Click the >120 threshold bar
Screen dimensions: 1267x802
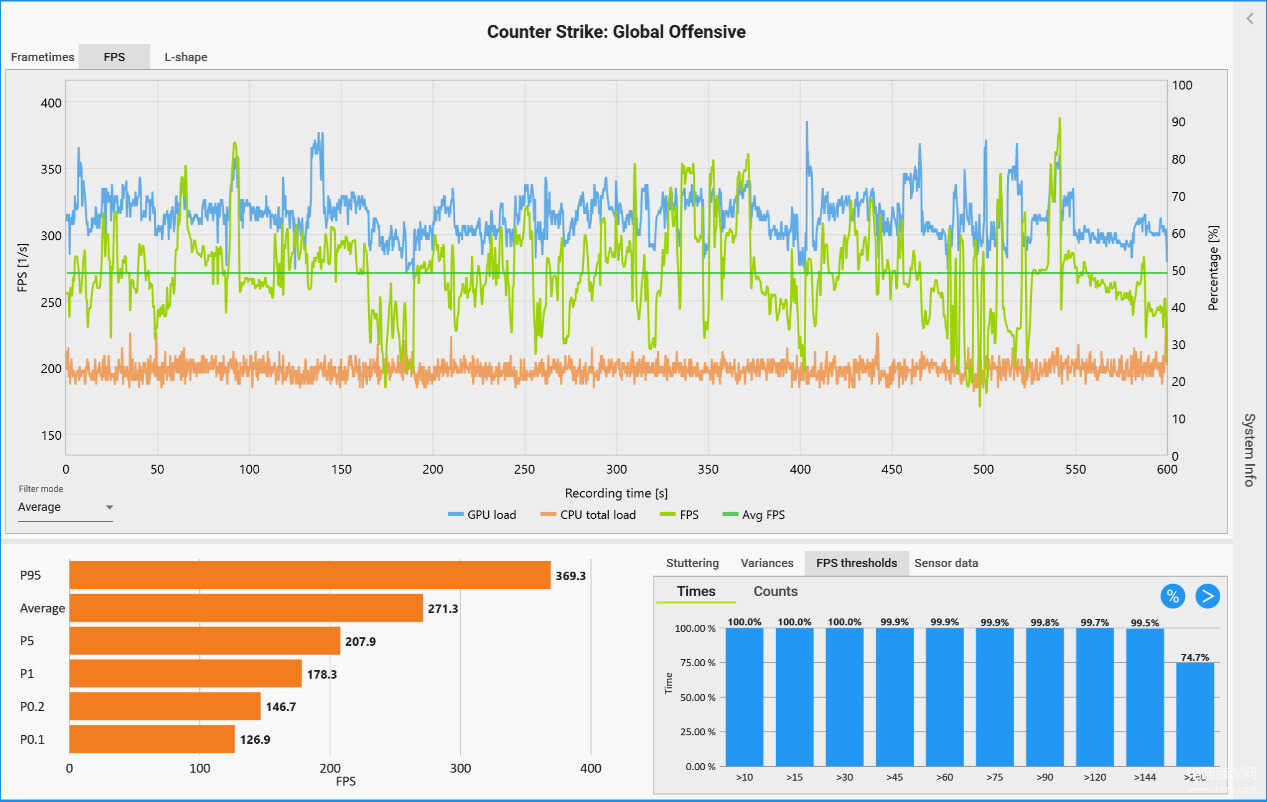point(1094,697)
